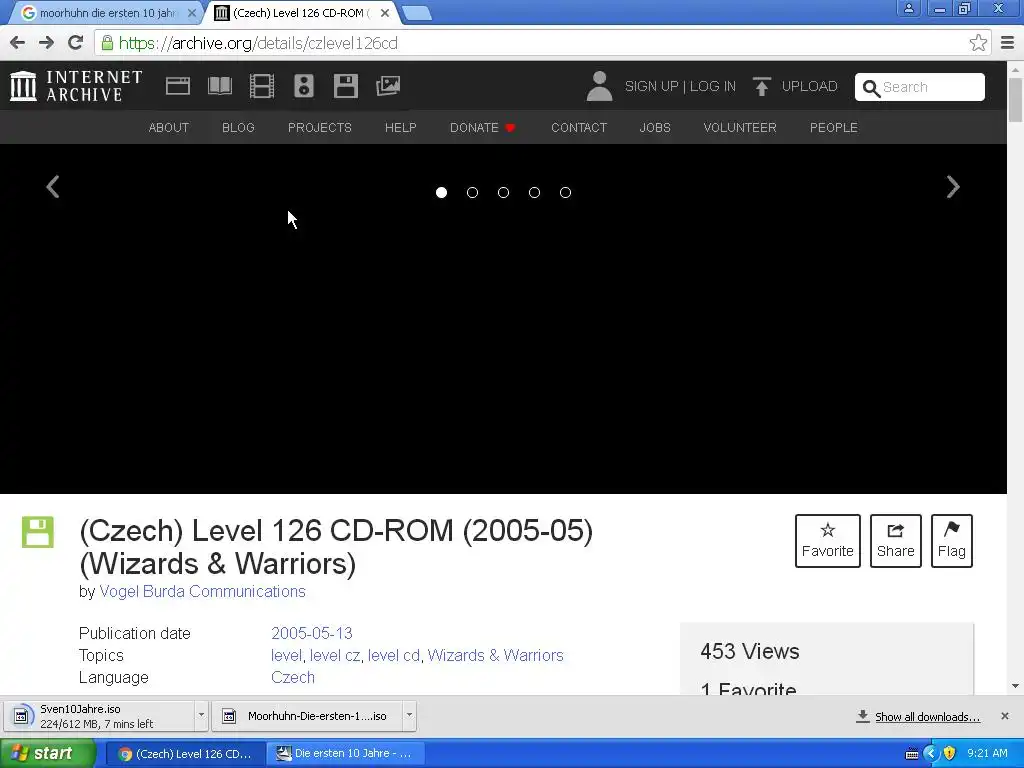The image size is (1024, 768).
Task: Show previous carousel image
Action: [x=53, y=187]
